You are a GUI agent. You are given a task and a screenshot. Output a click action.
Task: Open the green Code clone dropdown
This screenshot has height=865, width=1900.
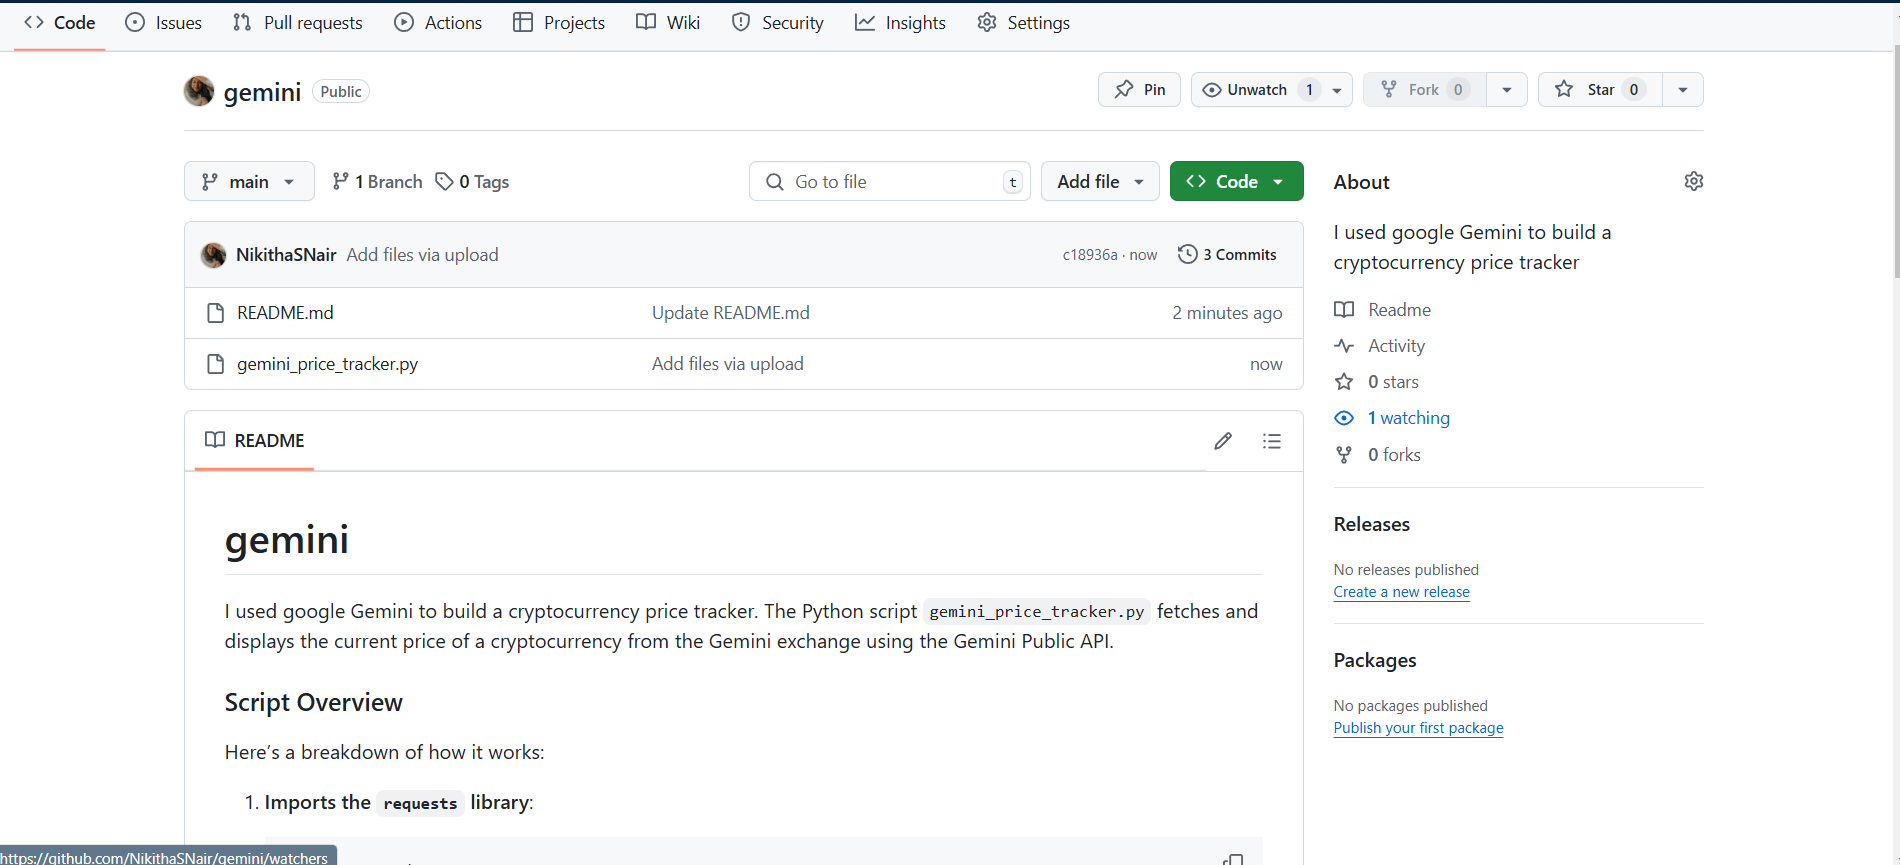pos(1236,181)
